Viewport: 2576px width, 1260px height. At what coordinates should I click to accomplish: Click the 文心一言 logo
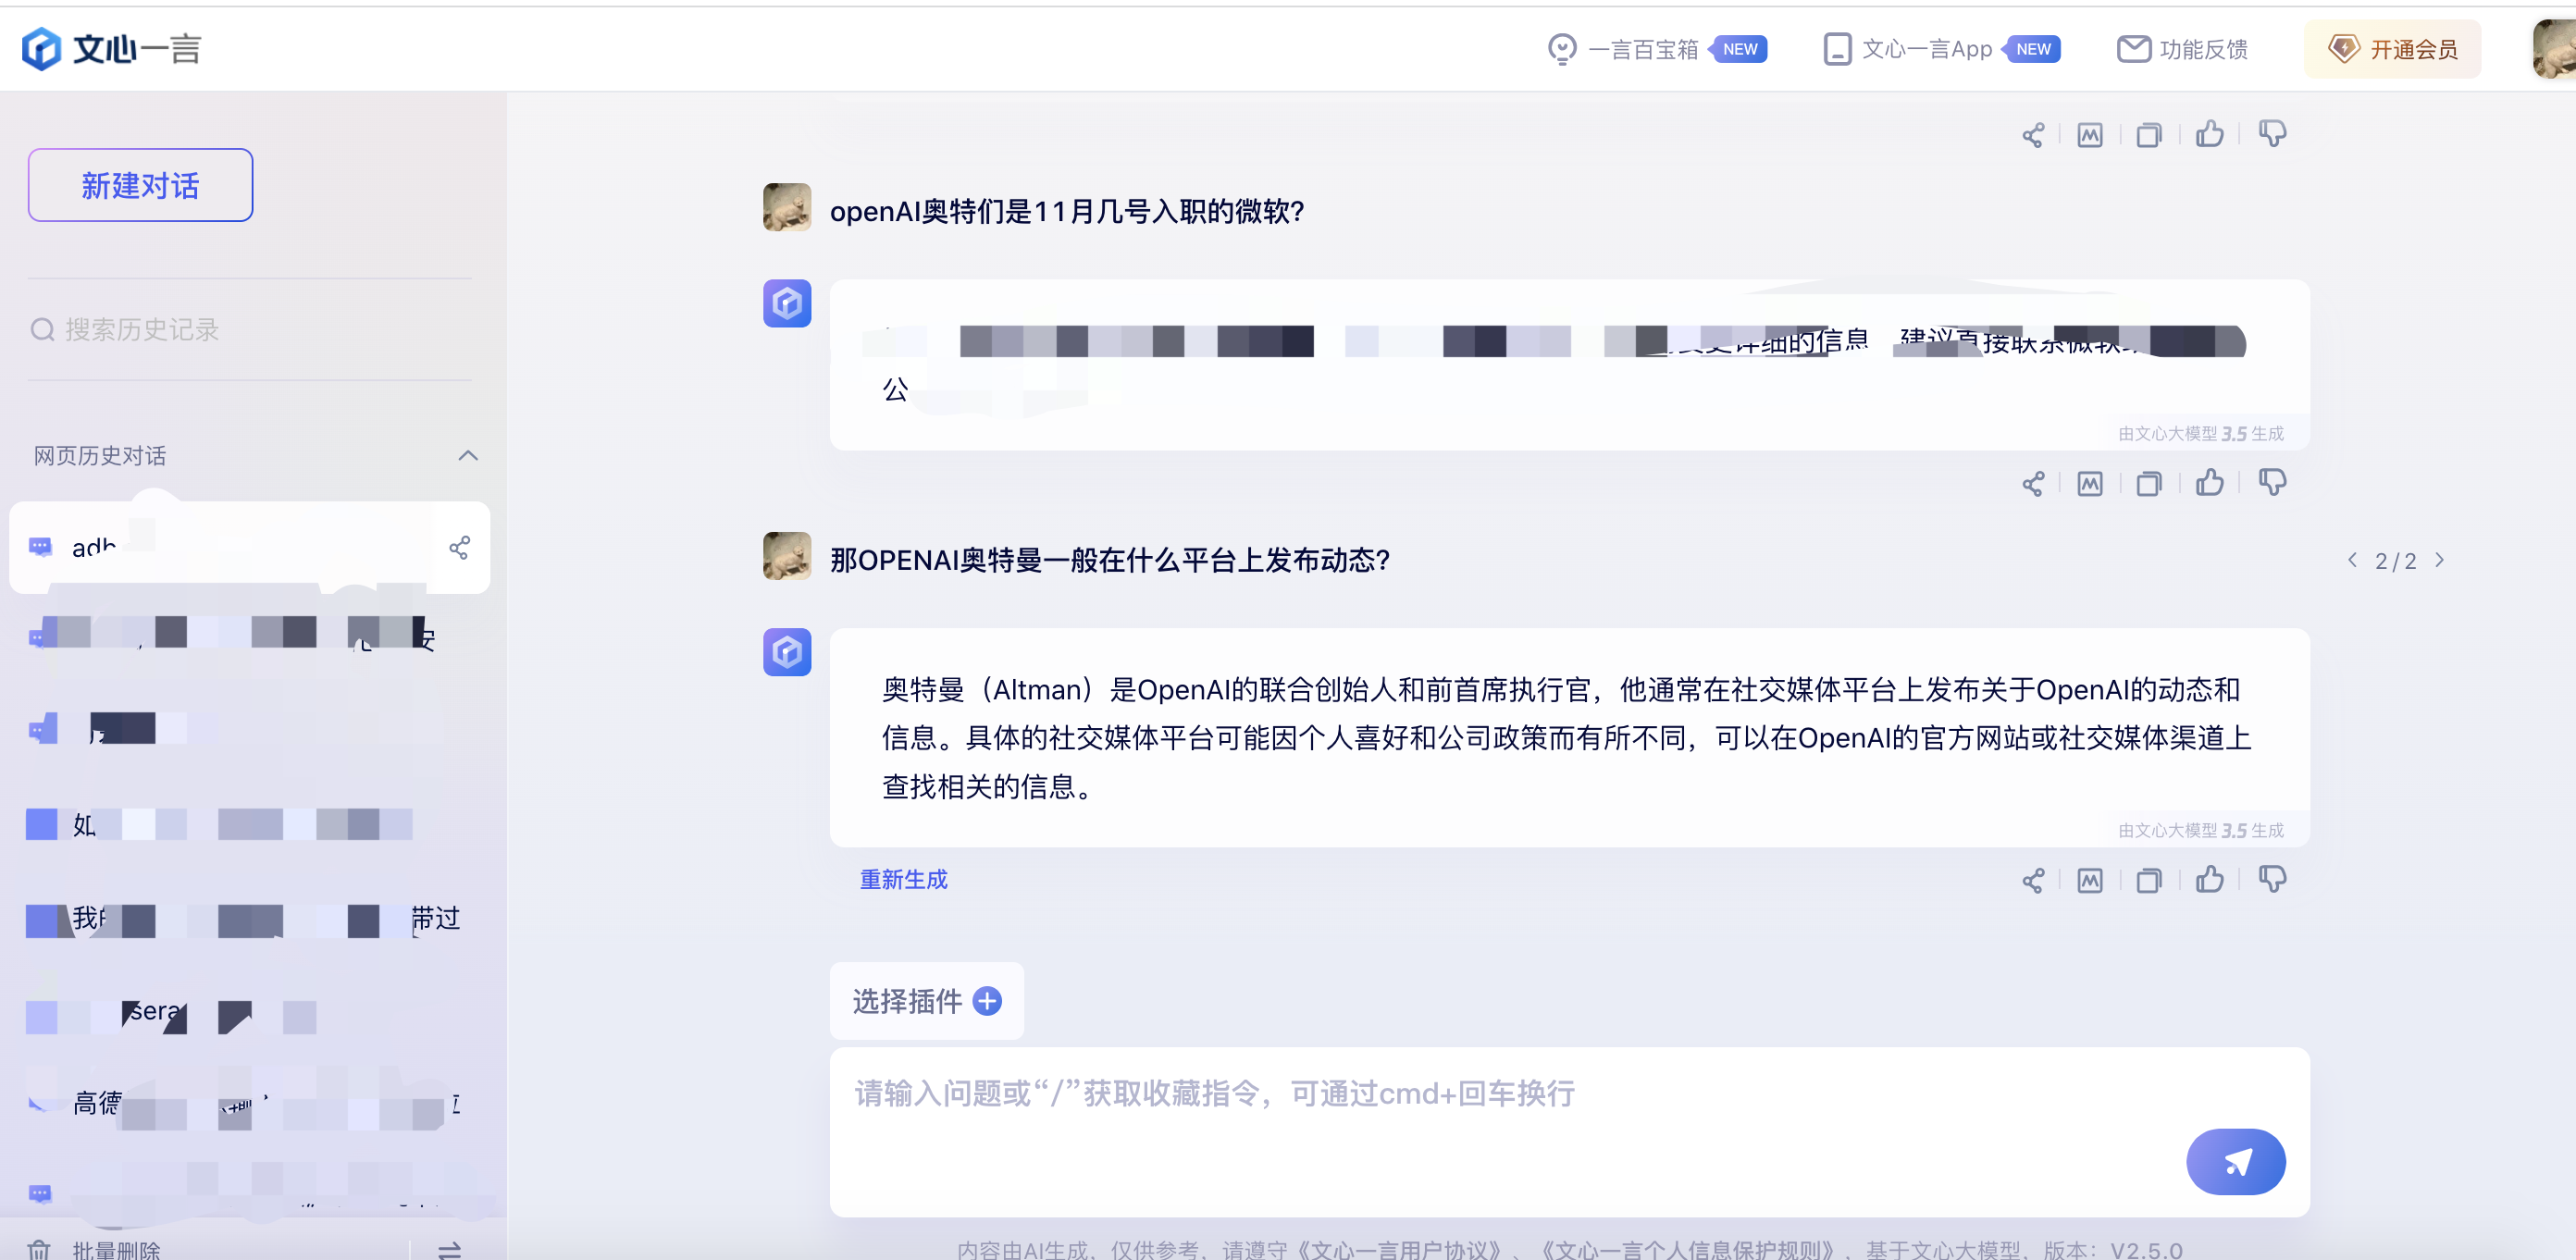[112, 48]
